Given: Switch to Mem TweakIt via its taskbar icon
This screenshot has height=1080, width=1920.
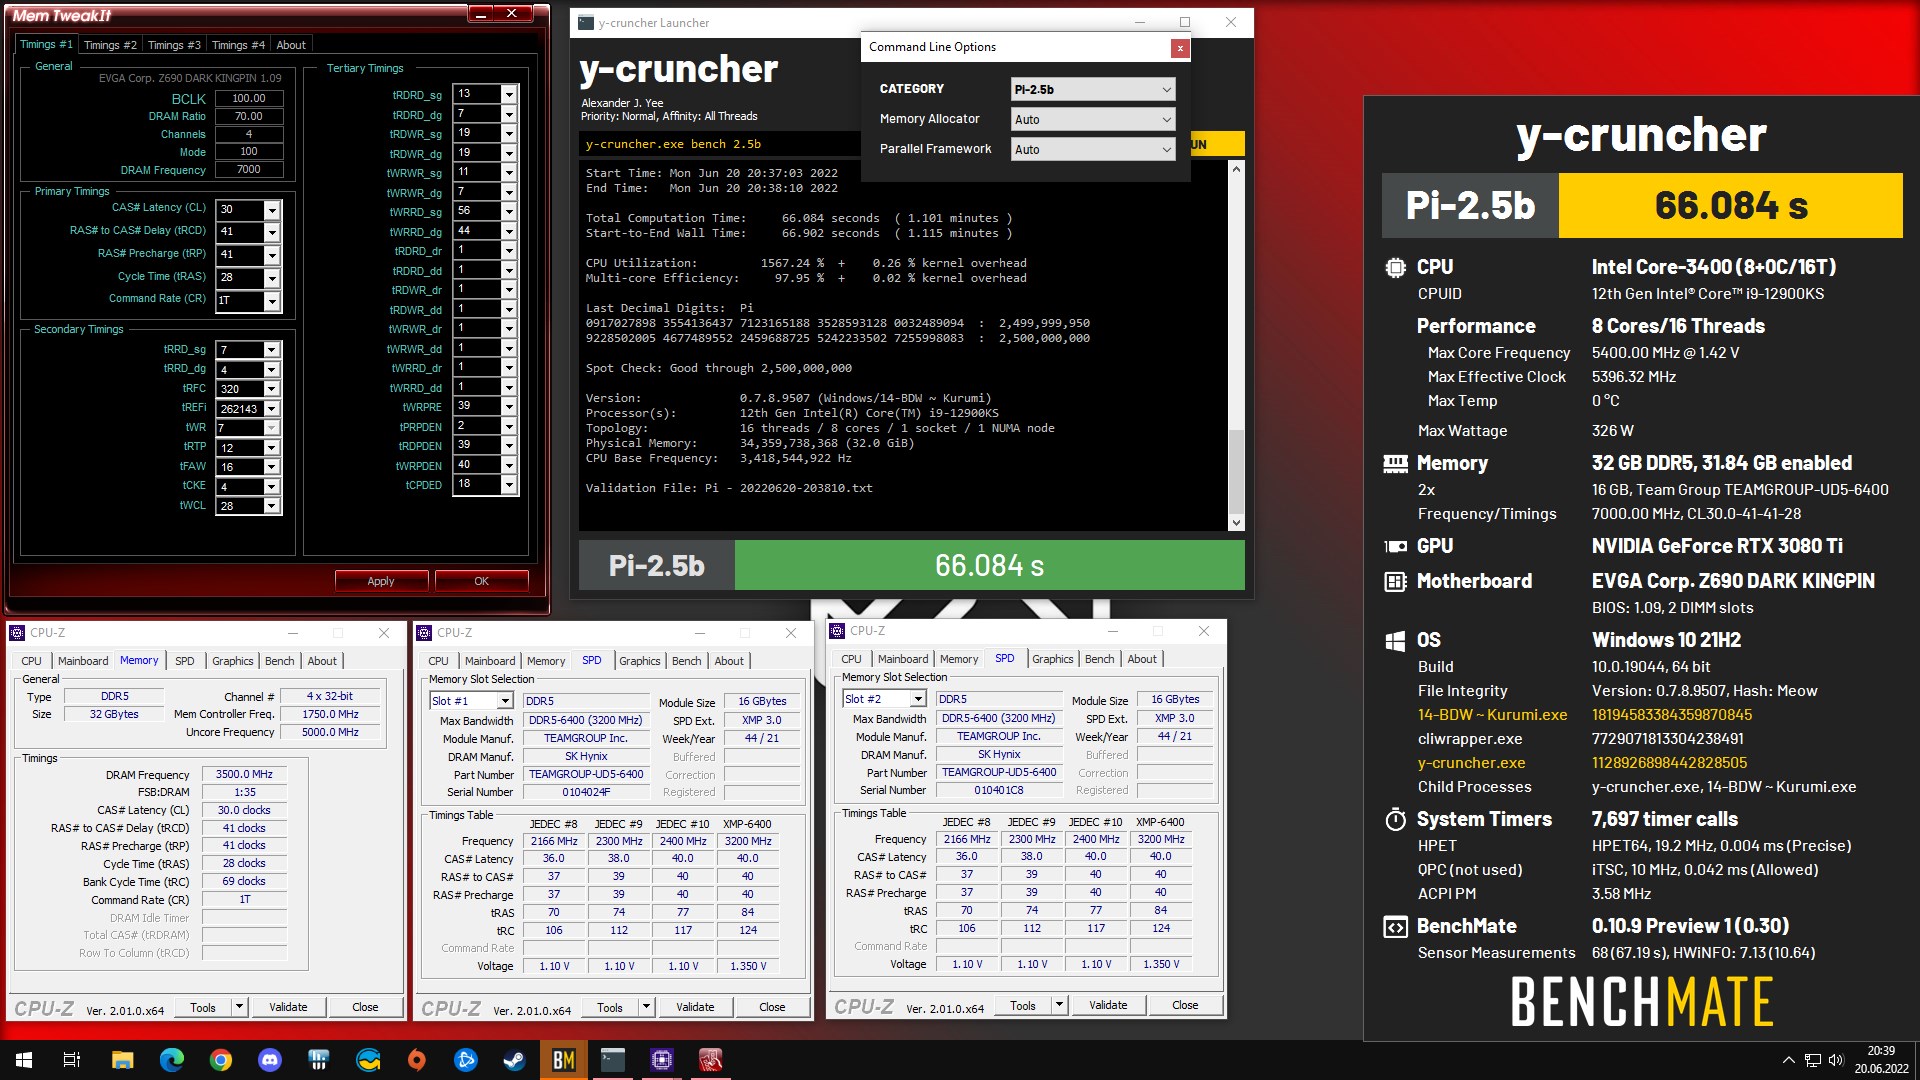Looking at the screenshot, I should pyautogui.click(x=711, y=1060).
